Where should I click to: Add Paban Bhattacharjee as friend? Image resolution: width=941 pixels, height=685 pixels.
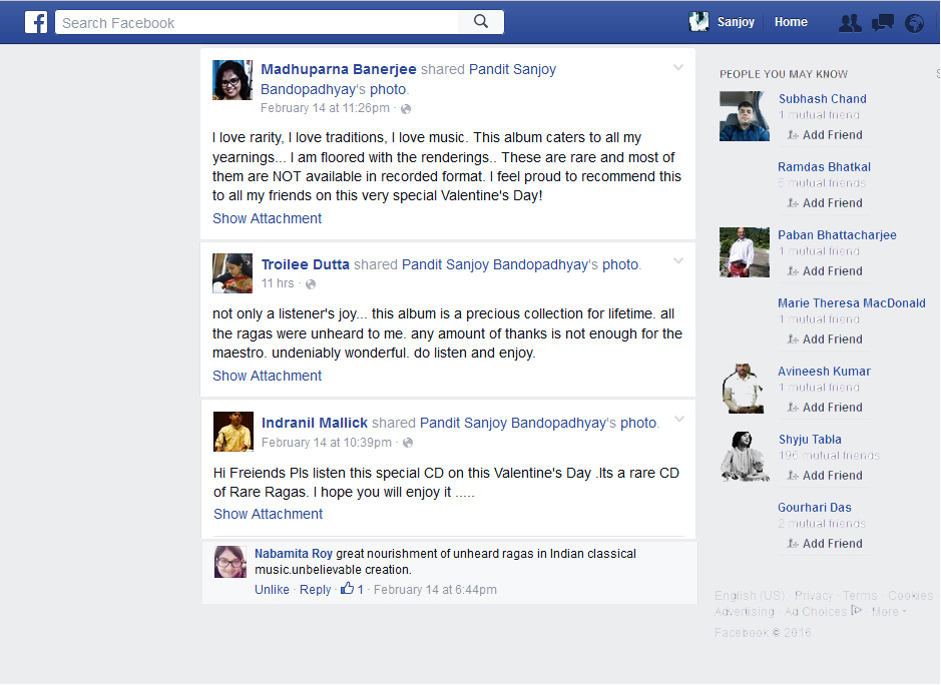coord(825,271)
